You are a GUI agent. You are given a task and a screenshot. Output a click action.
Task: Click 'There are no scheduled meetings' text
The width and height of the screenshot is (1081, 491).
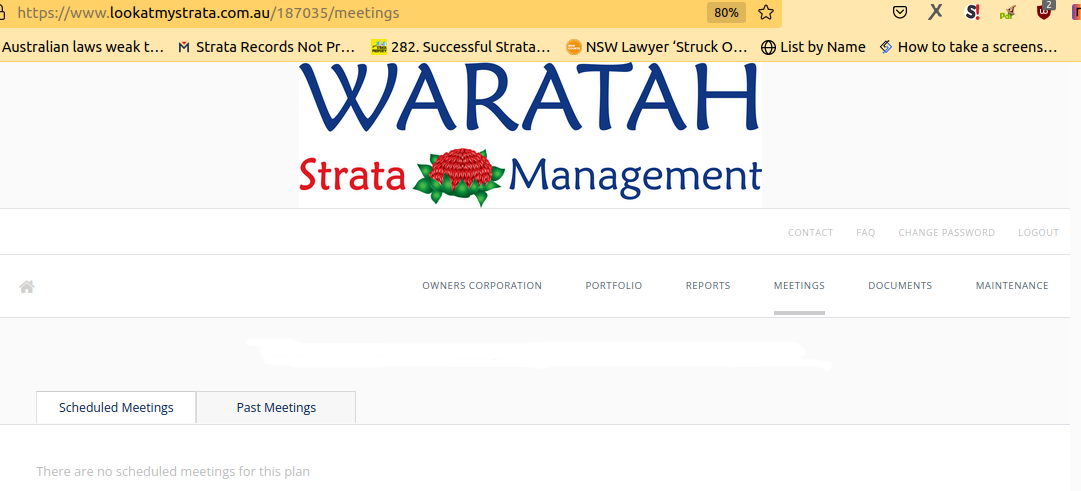[172, 472]
